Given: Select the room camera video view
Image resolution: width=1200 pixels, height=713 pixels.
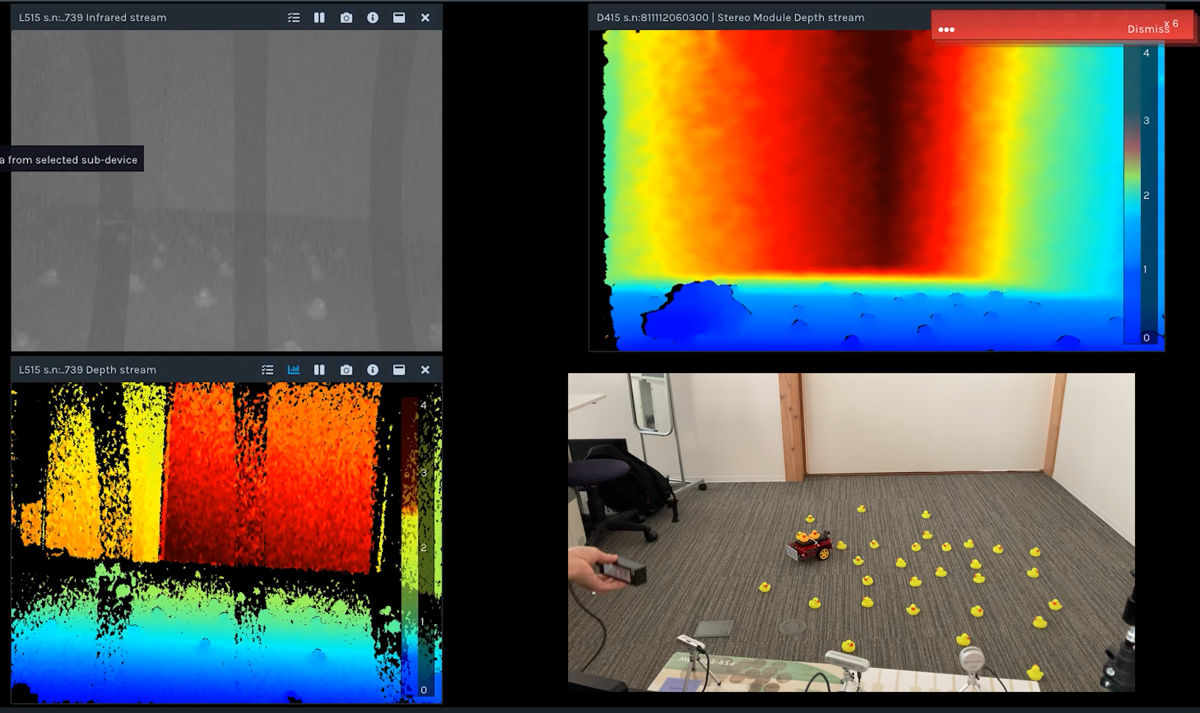Looking at the screenshot, I should click(x=851, y=532).
